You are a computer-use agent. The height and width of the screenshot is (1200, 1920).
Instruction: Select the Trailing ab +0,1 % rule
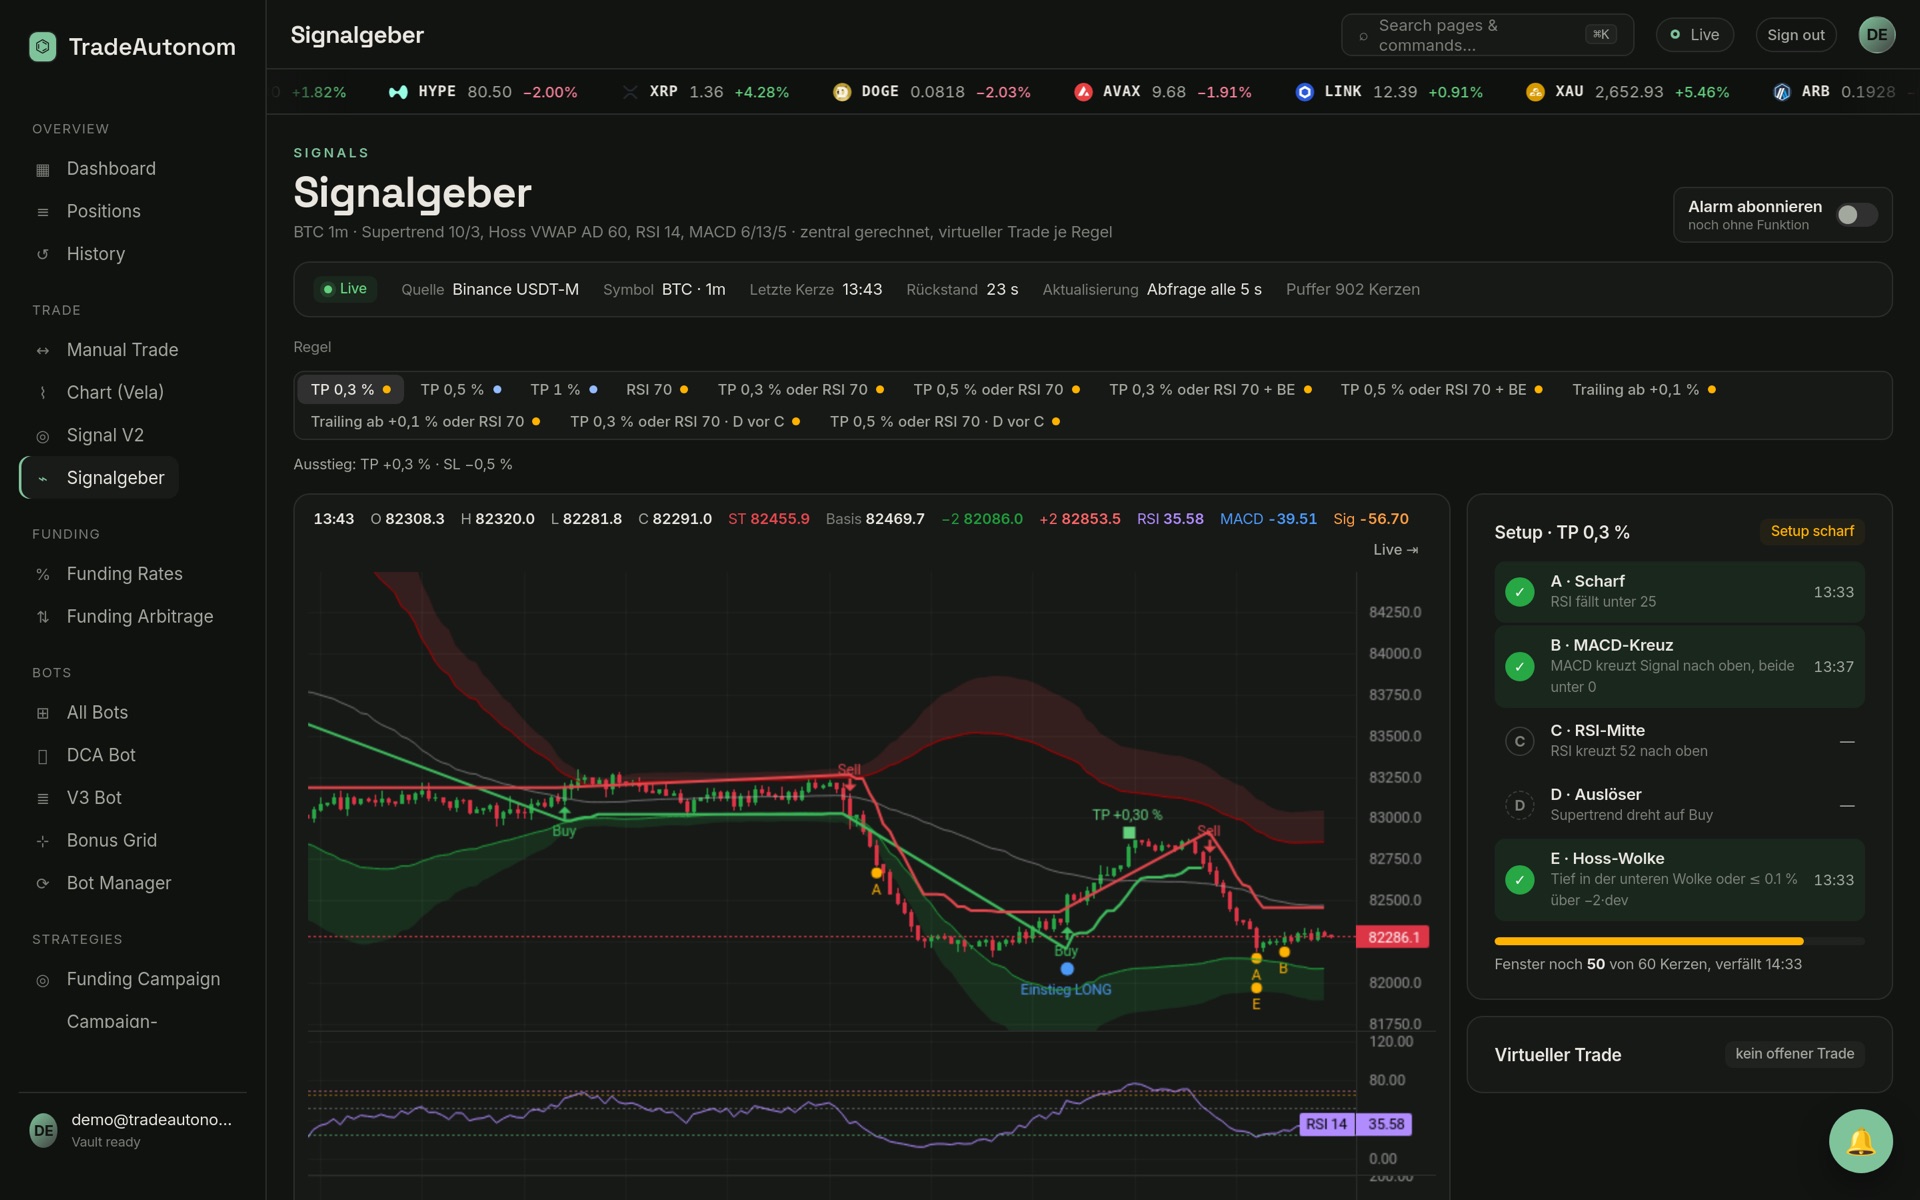(1644, 389)
